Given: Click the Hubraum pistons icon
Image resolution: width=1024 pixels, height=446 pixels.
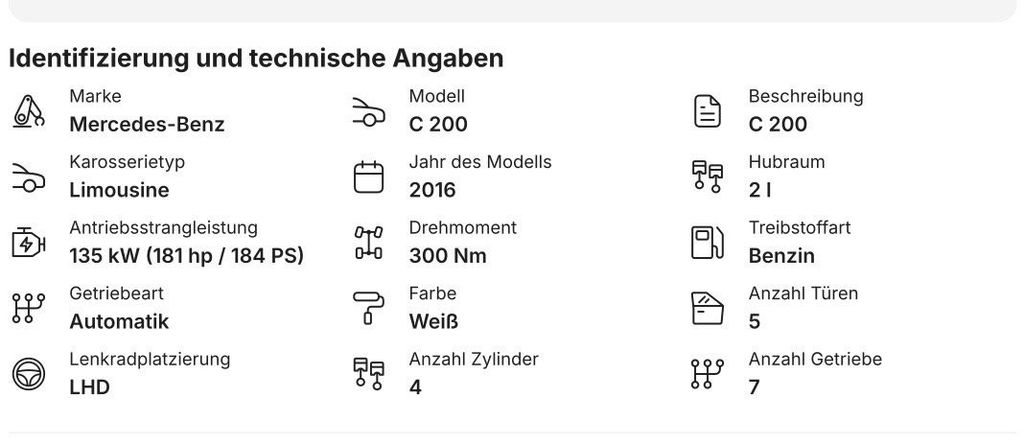Looking at the screenshot, I should point(707,177).
